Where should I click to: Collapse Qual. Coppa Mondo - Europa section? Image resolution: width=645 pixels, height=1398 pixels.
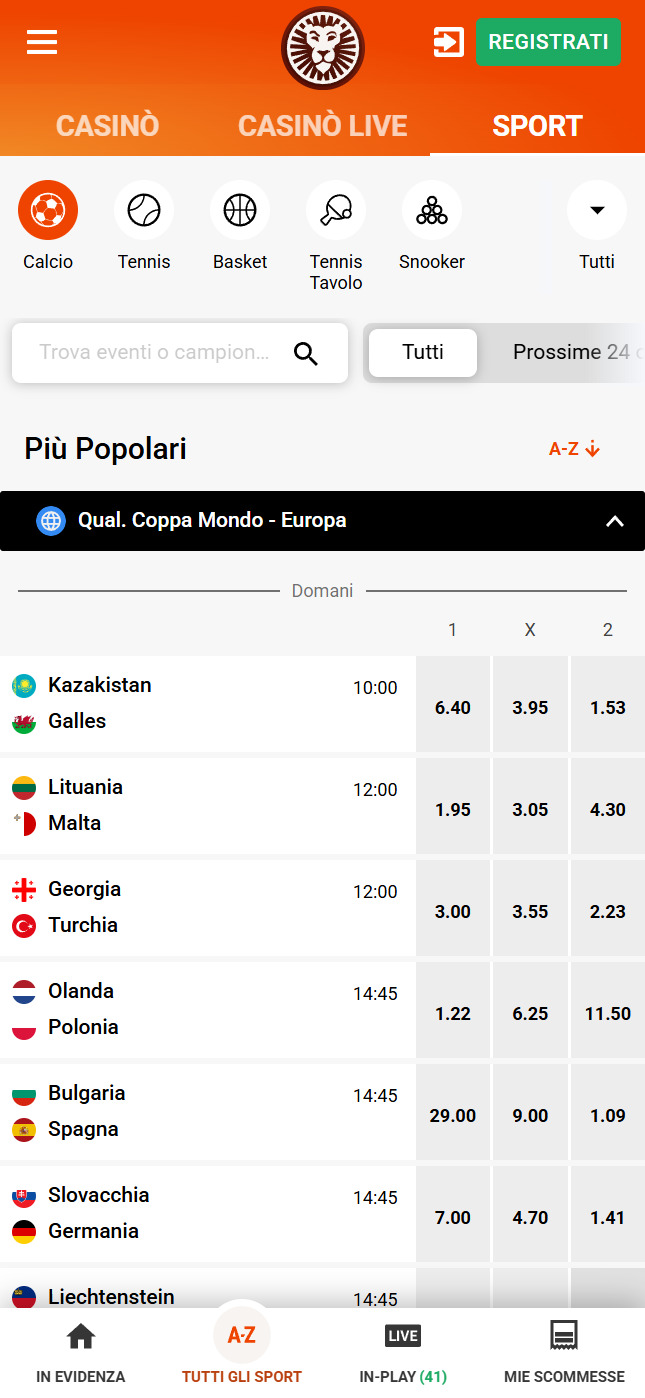coord(615,521)
